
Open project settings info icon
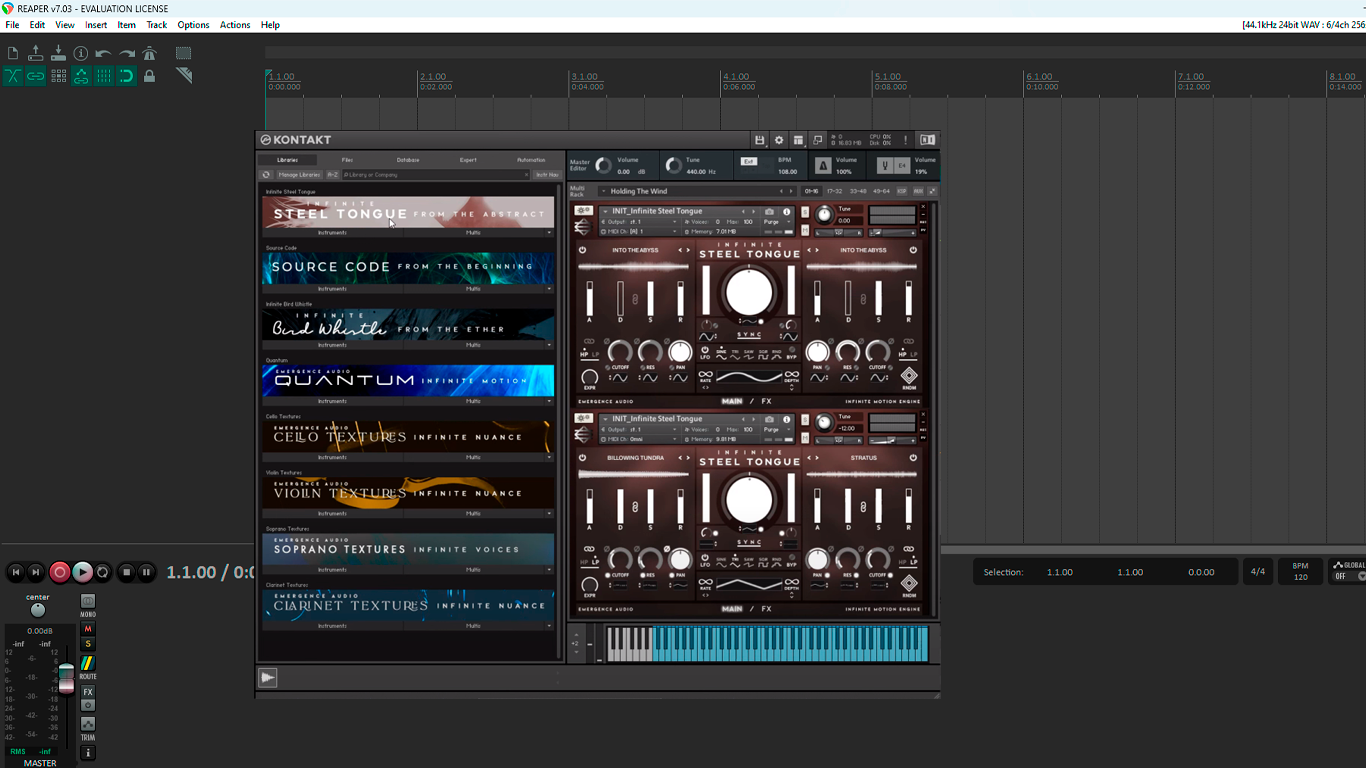click(81, 54)
